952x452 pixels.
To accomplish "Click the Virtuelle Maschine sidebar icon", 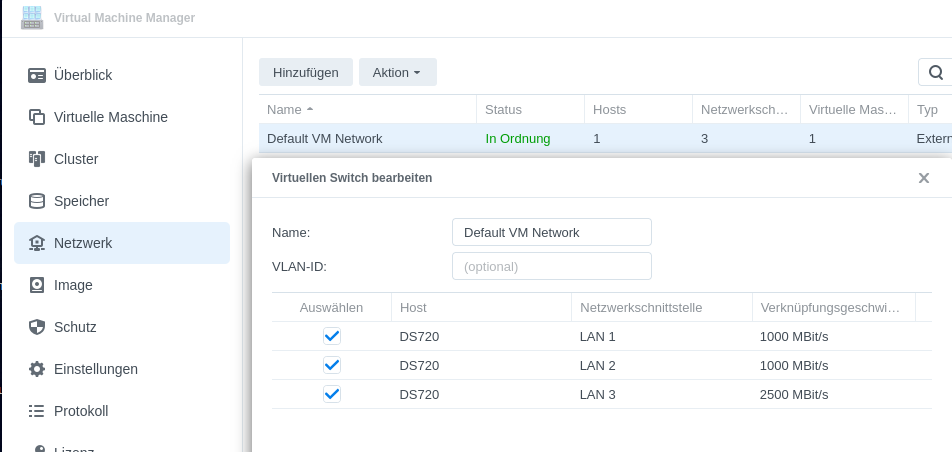I will [37, 117].
